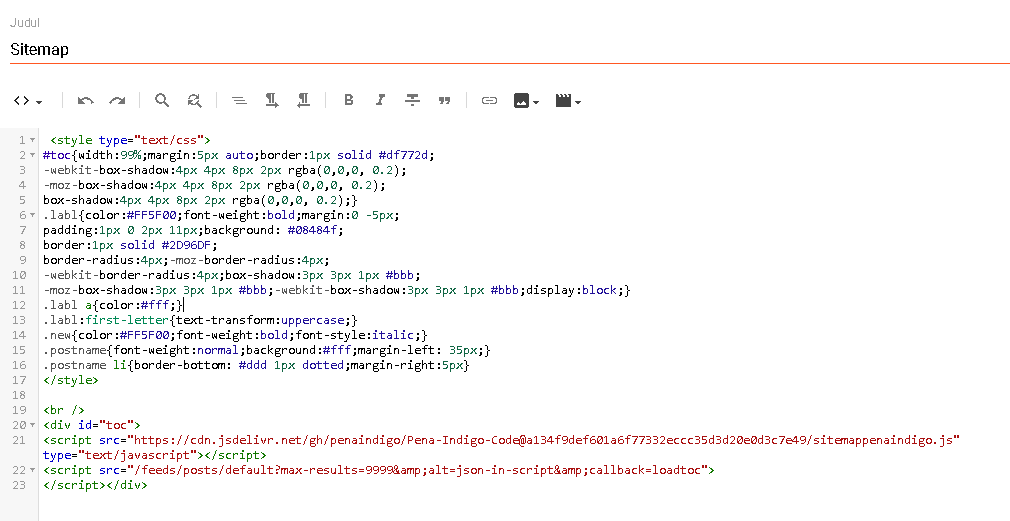Click 'text-transform:uppercase' on line 13
Viewport: 1010px width, 521px height.
click(x=261, y=320)
